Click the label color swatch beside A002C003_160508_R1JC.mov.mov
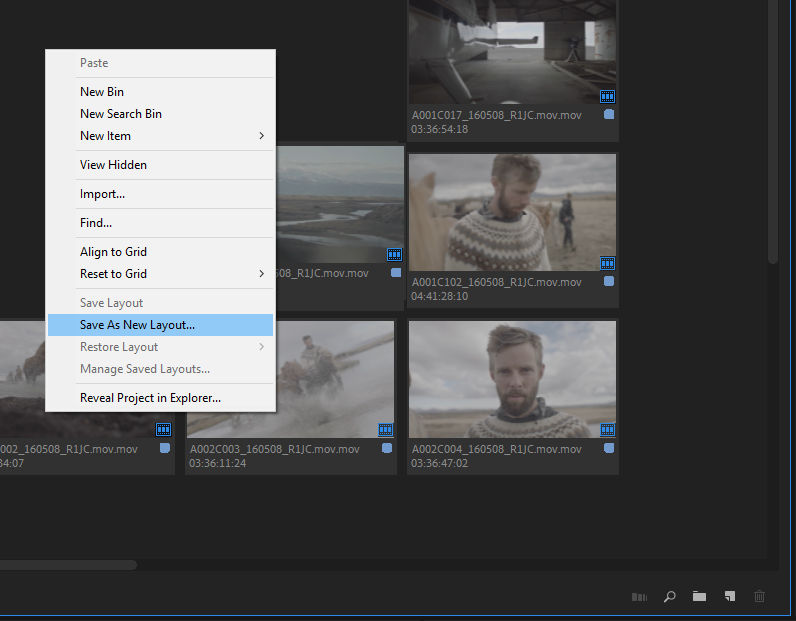This screenshot has height=621, width=796. coord(387,448)
